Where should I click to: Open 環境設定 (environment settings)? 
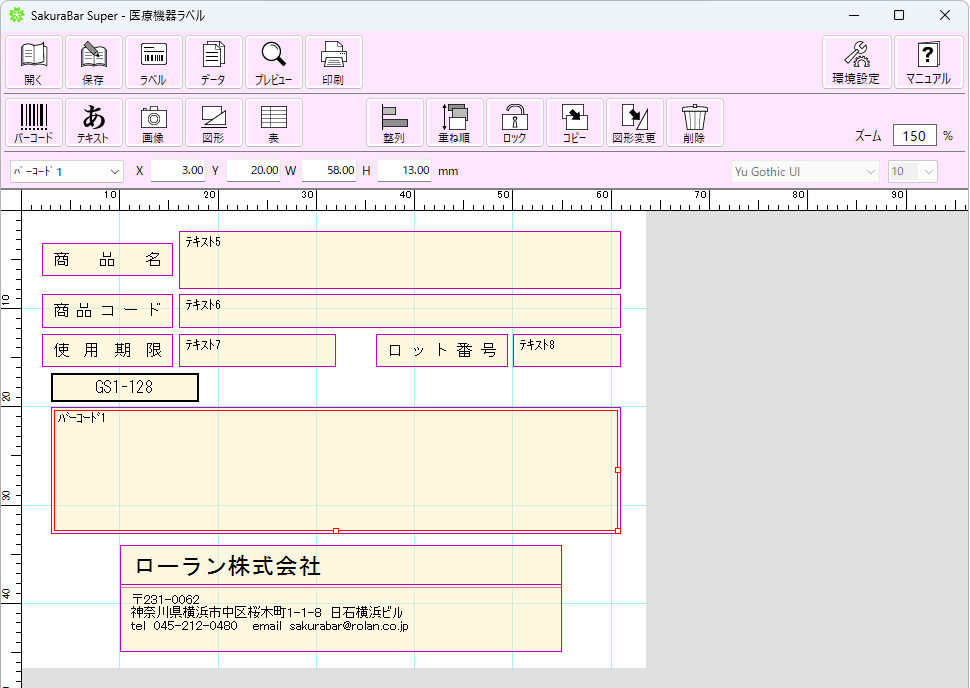pyautogui.click(x=856, y=61)
